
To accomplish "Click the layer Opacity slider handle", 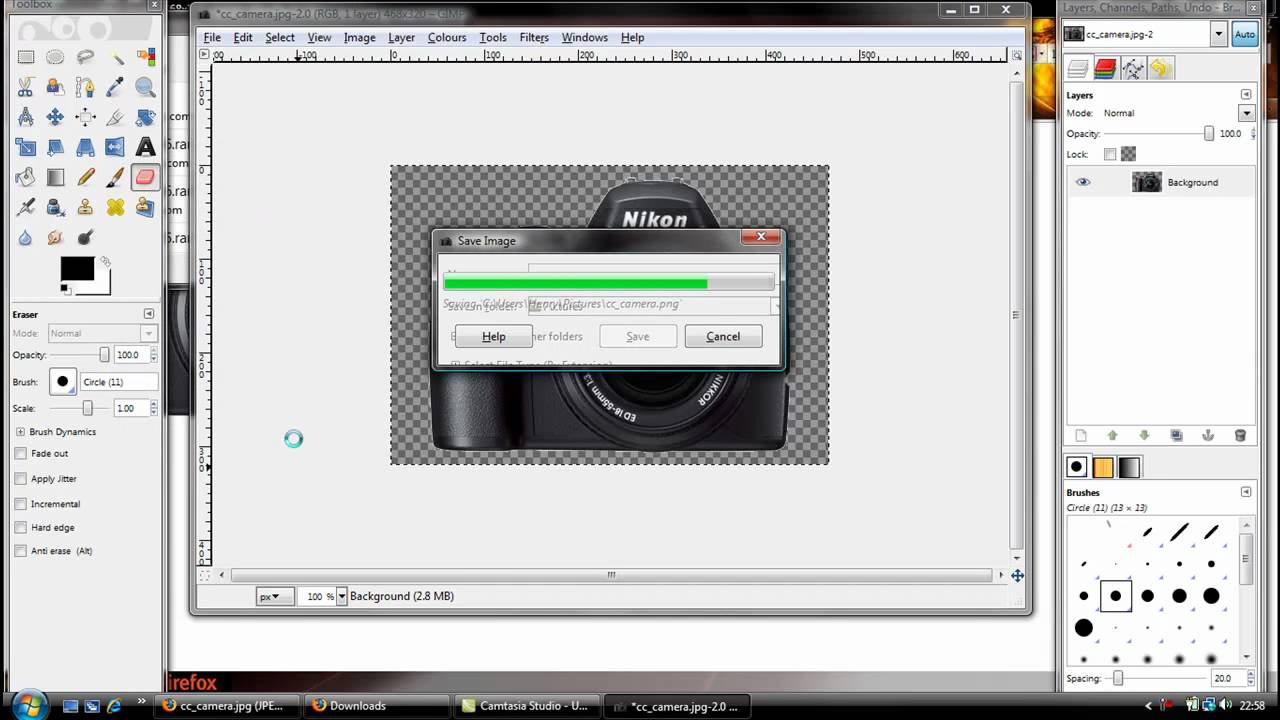I will tap(1209, 133).
